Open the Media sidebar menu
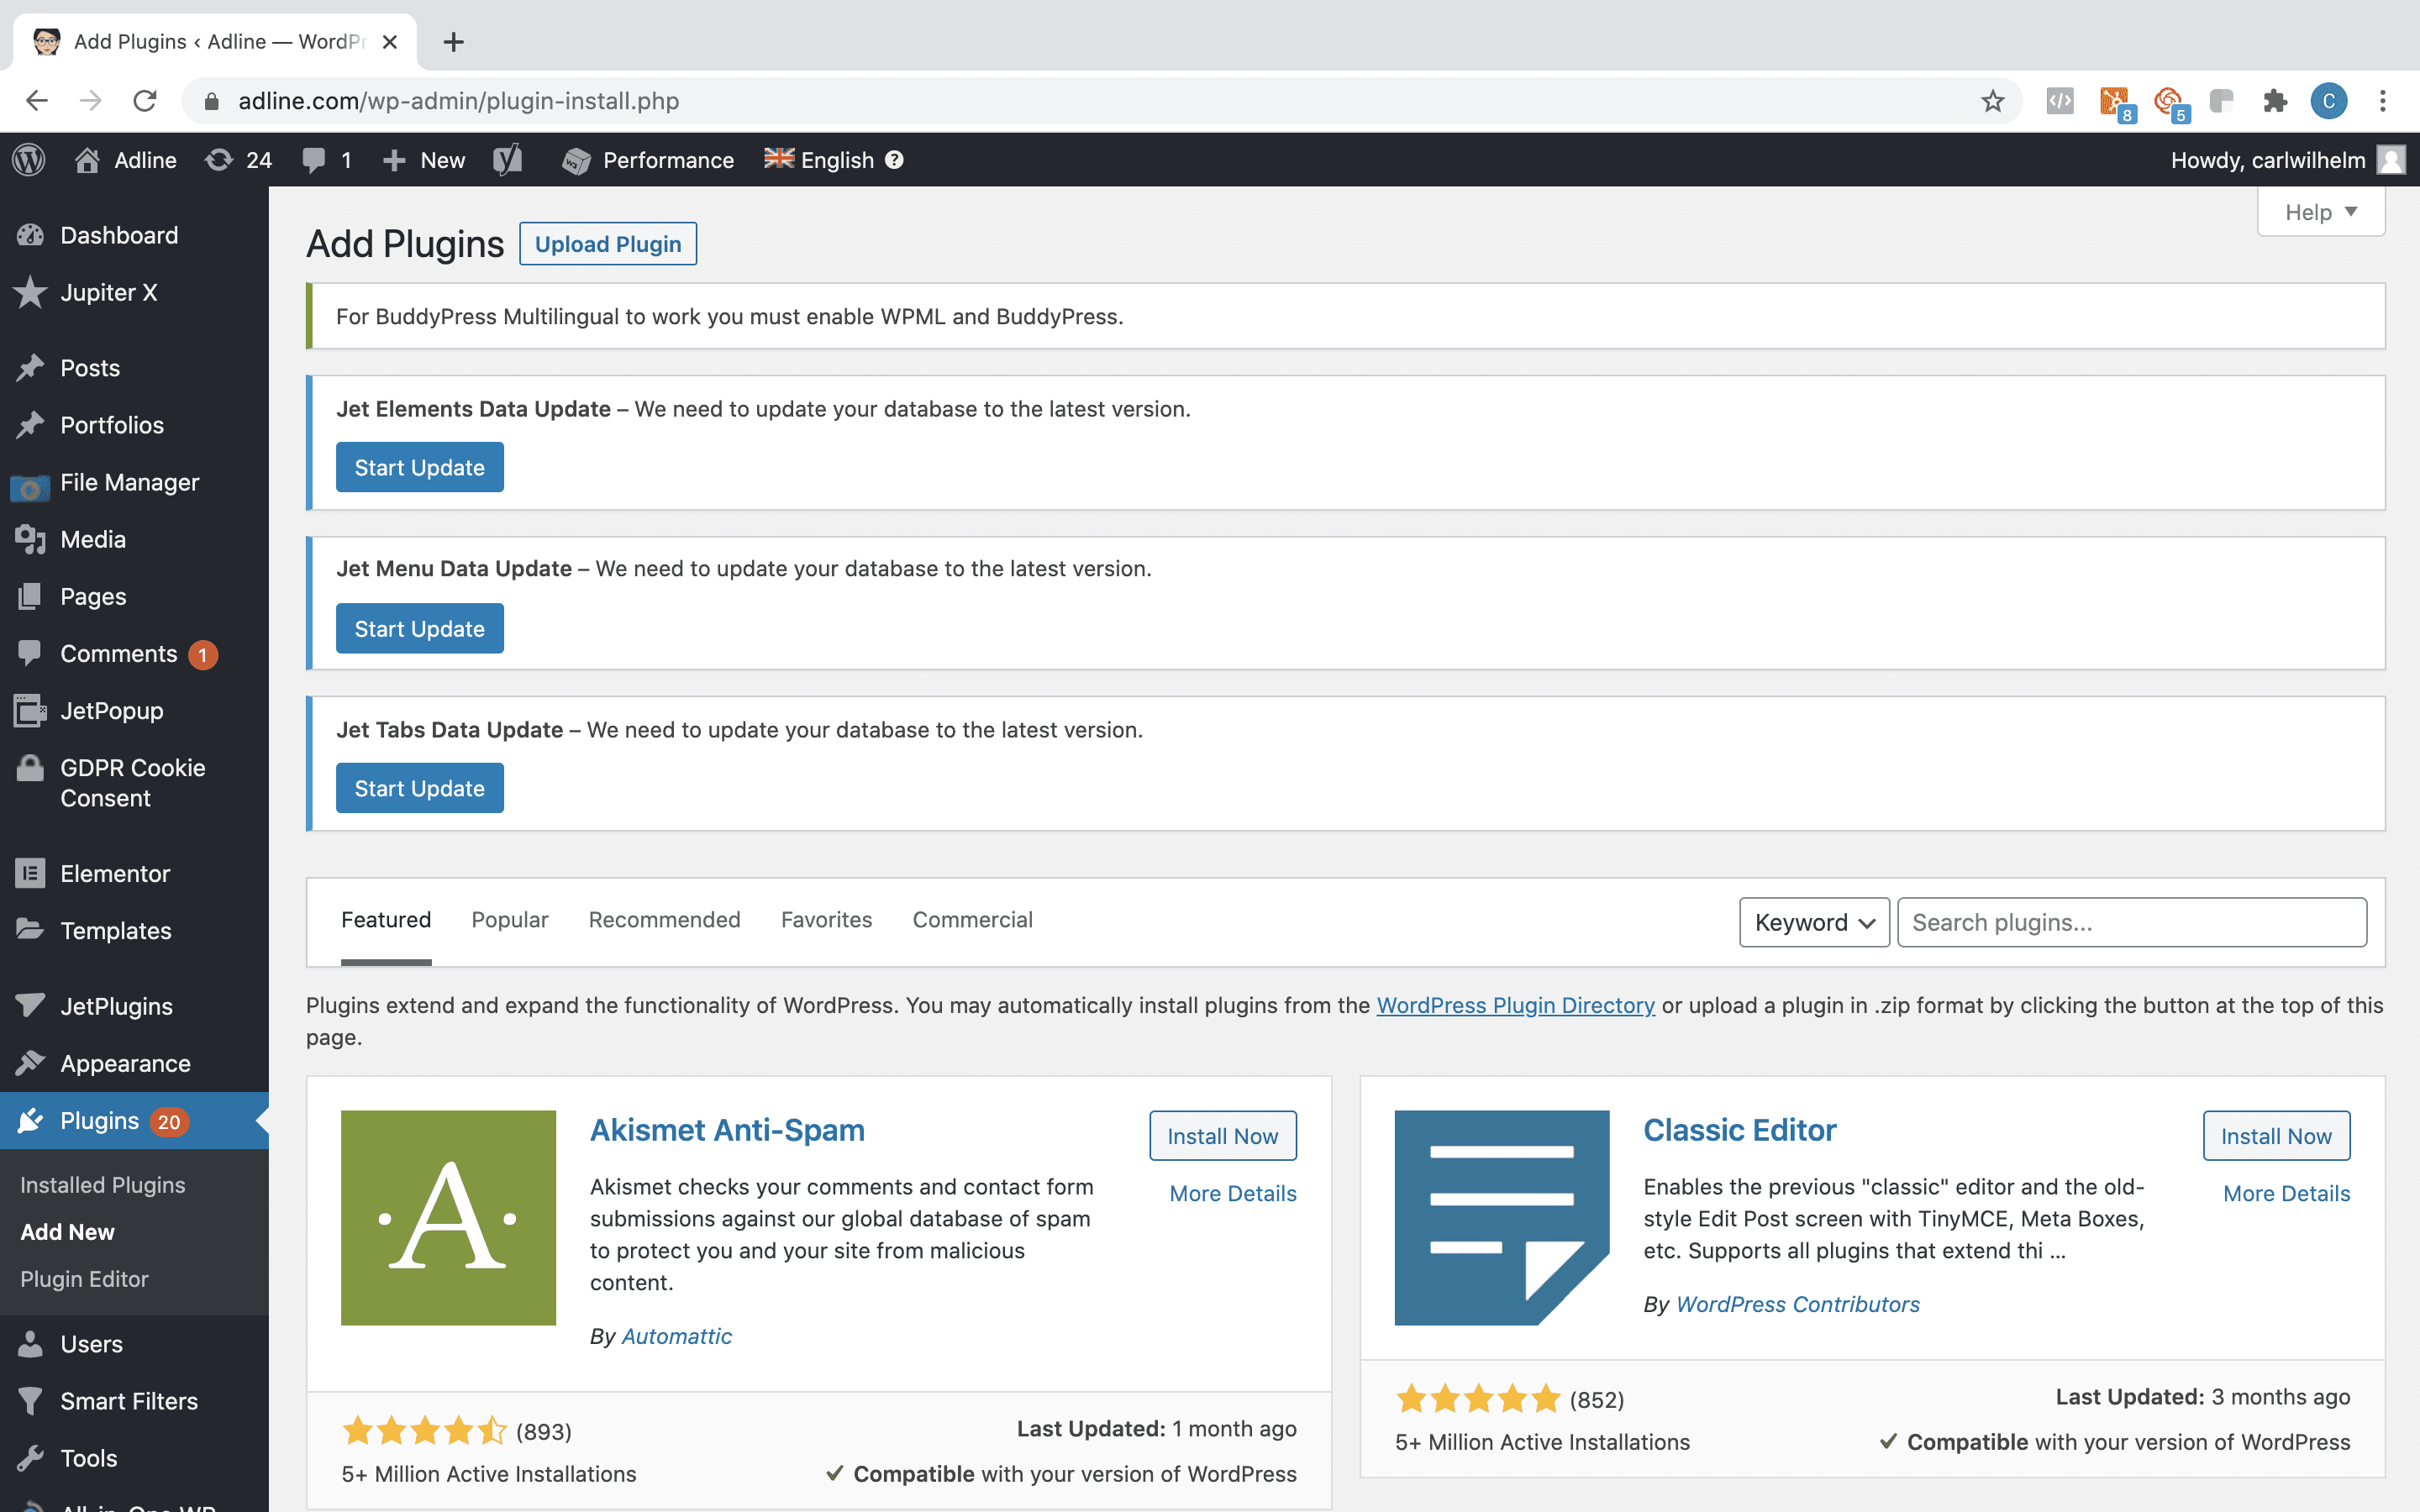Image resolution: width=2420 pixels, height=1512 pixels. coord(134,539)
